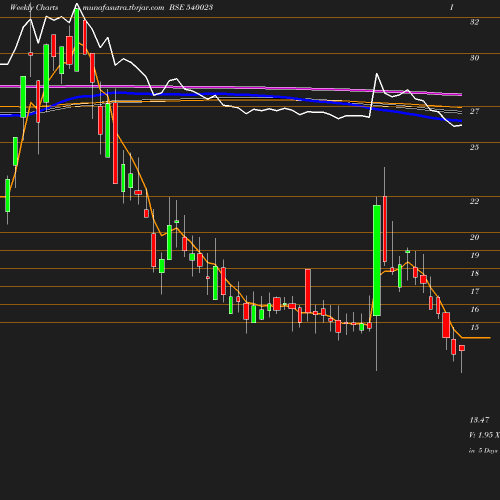Click the 'munafasutra.tbrjar.com' site text

pyautogui.click(x=123, y=7)
